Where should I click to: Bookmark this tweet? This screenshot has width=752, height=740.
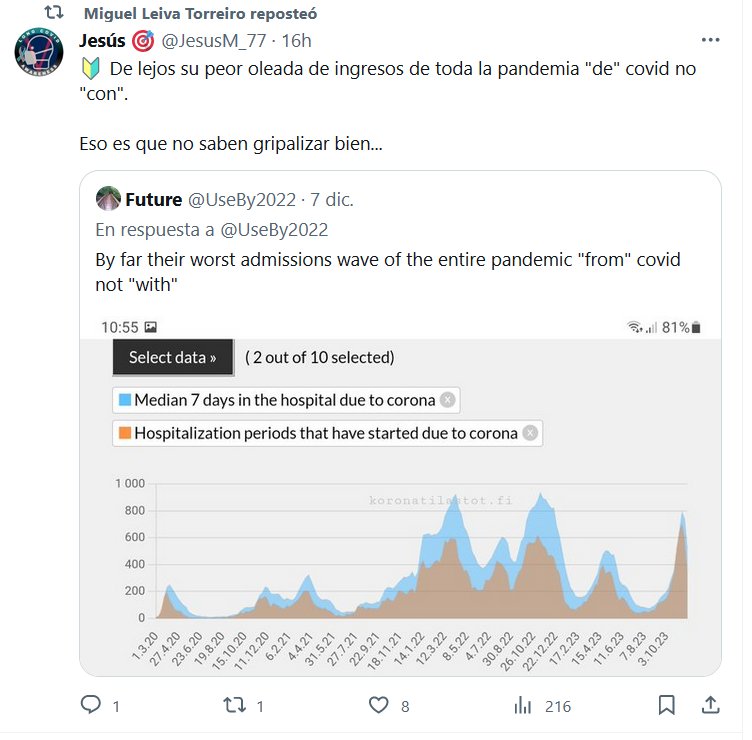666,706
